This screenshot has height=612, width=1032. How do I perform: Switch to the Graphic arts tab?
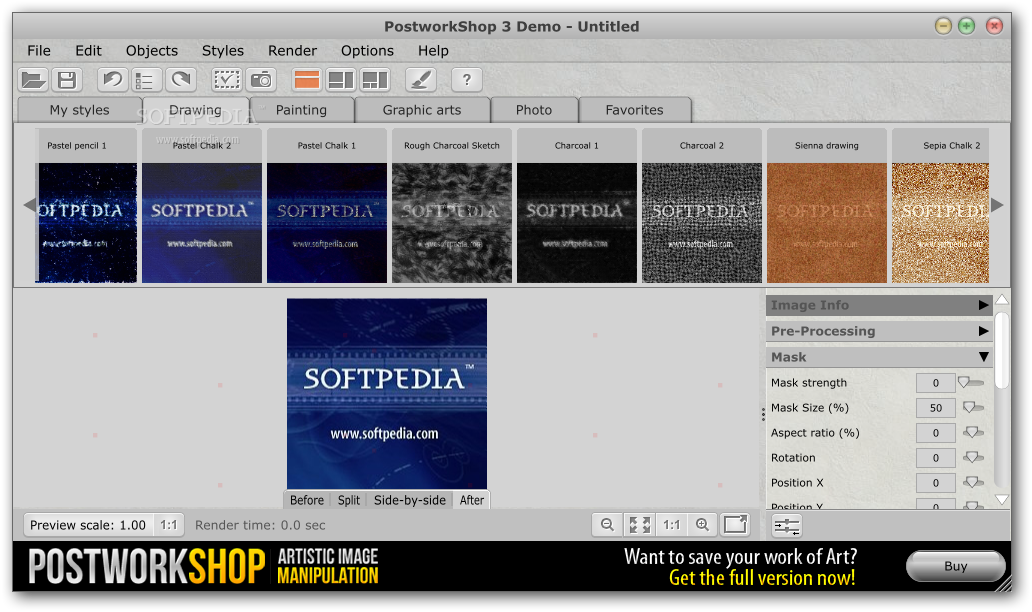[422, 110]
